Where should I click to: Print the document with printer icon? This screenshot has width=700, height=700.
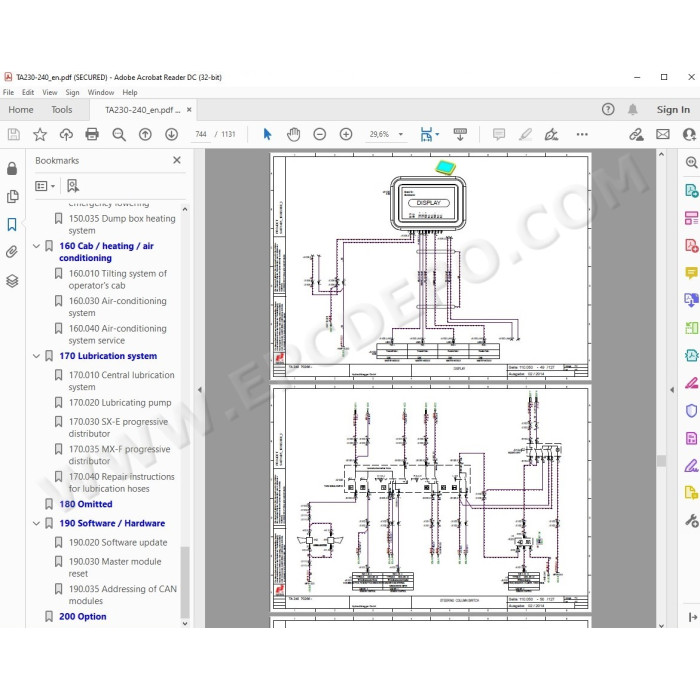[92, 134]
